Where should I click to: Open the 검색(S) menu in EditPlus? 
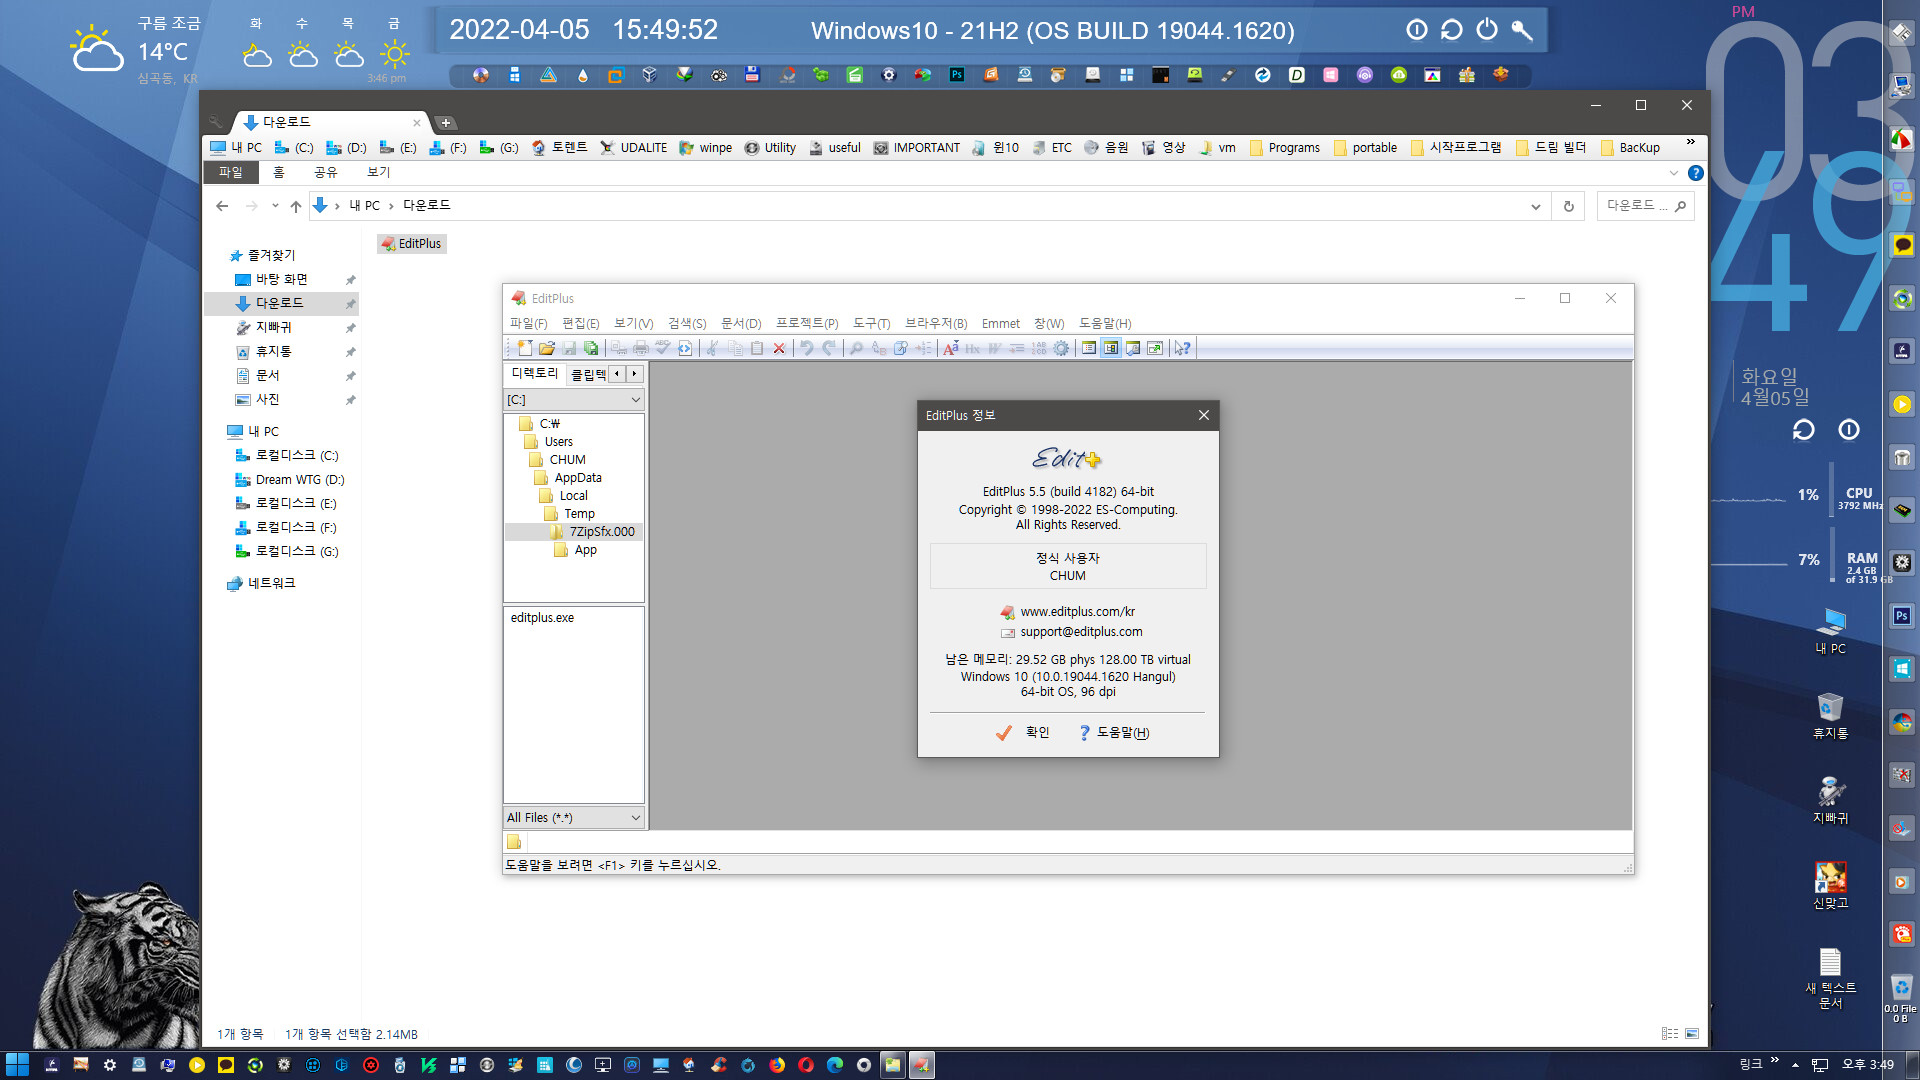click(x=687, y=324)
